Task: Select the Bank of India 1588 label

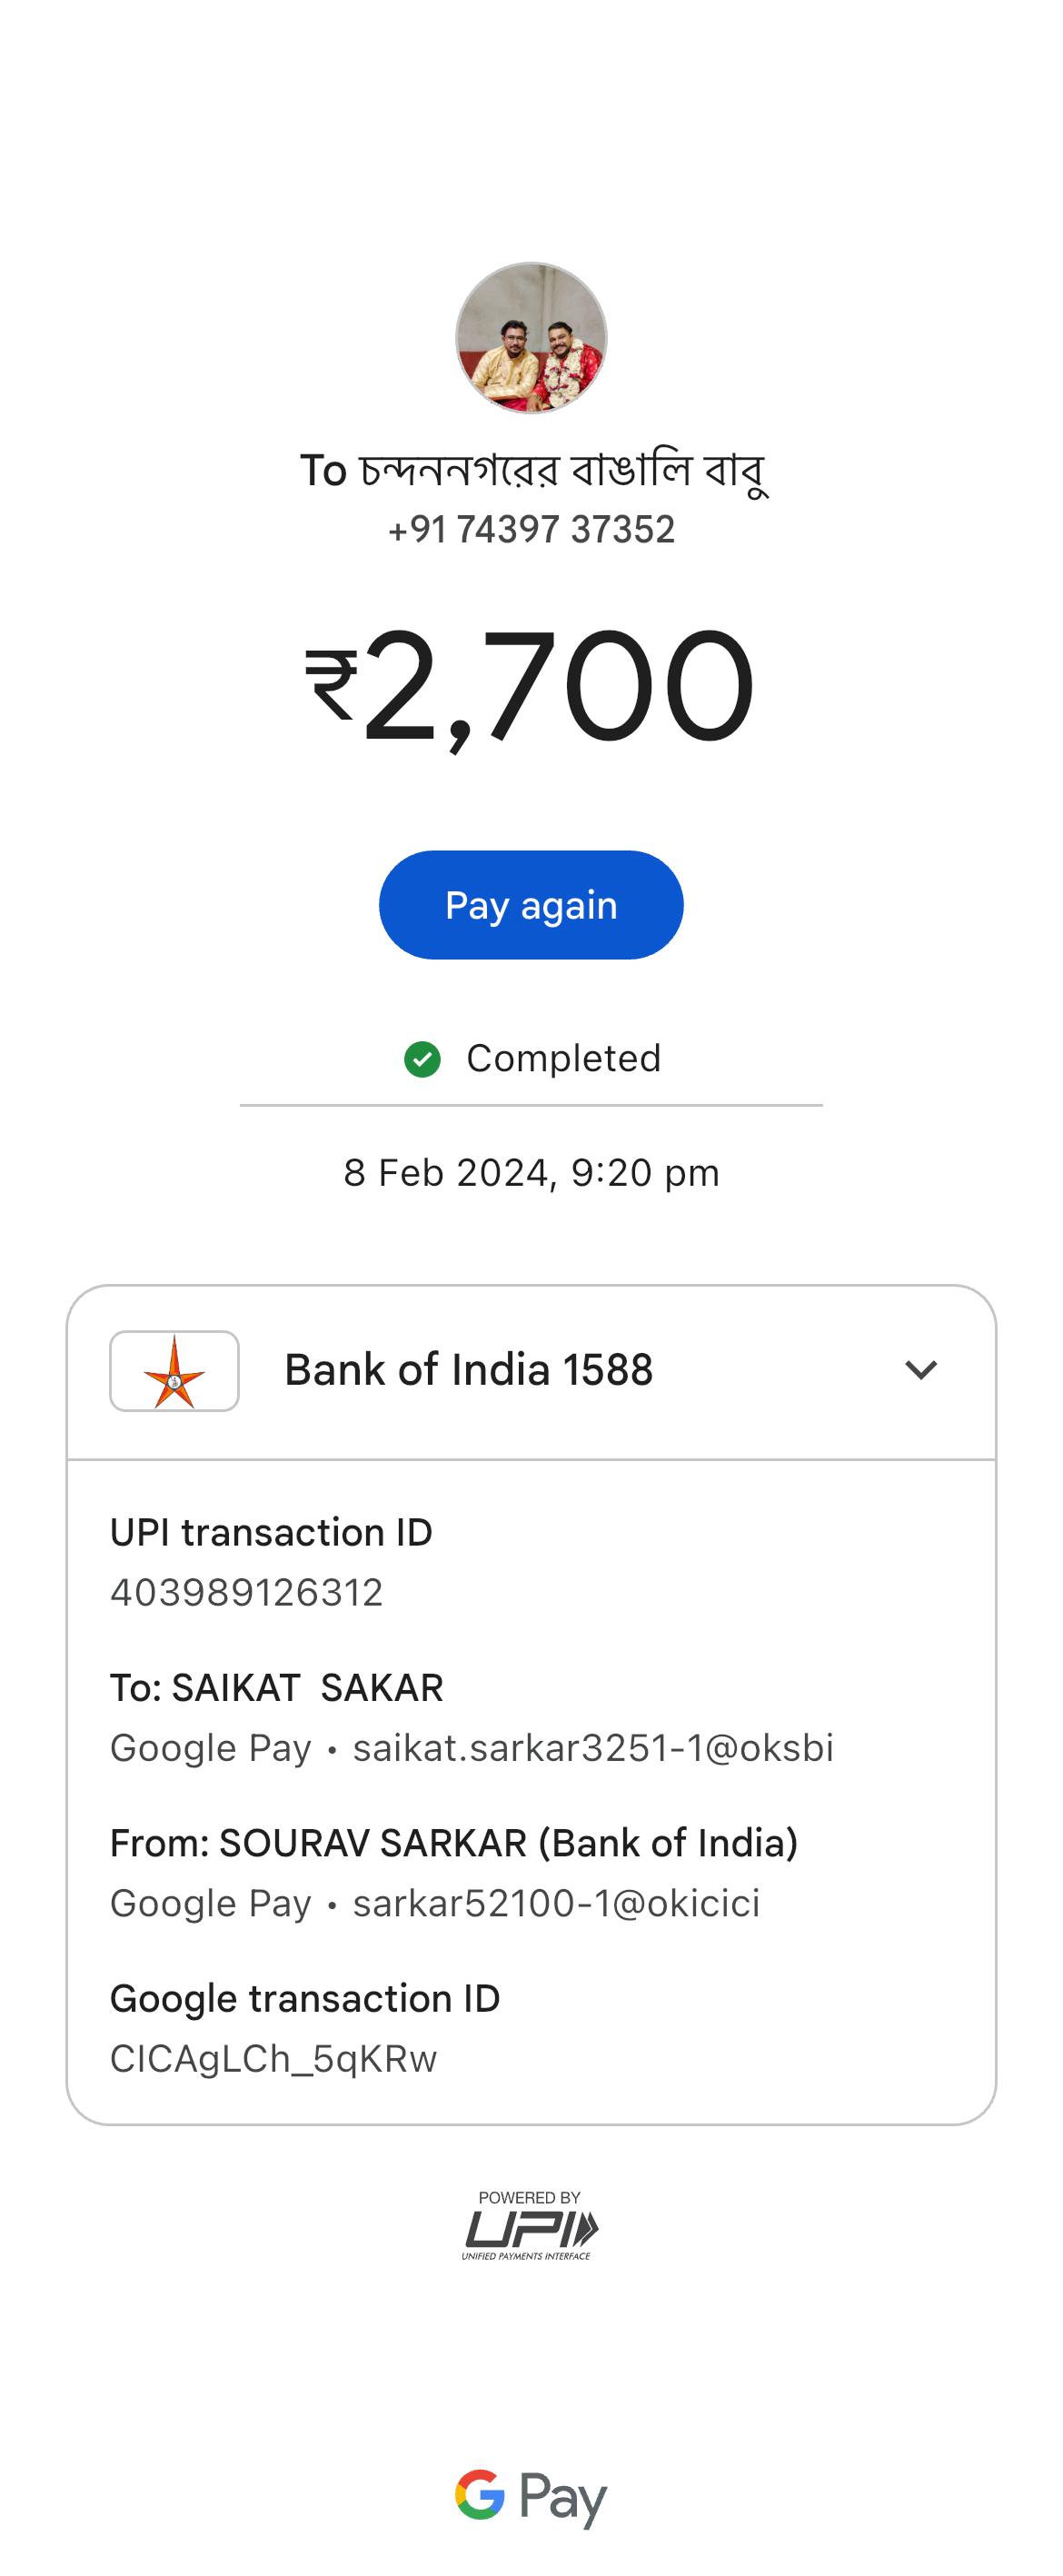Action: click(x=468, y=1370)
